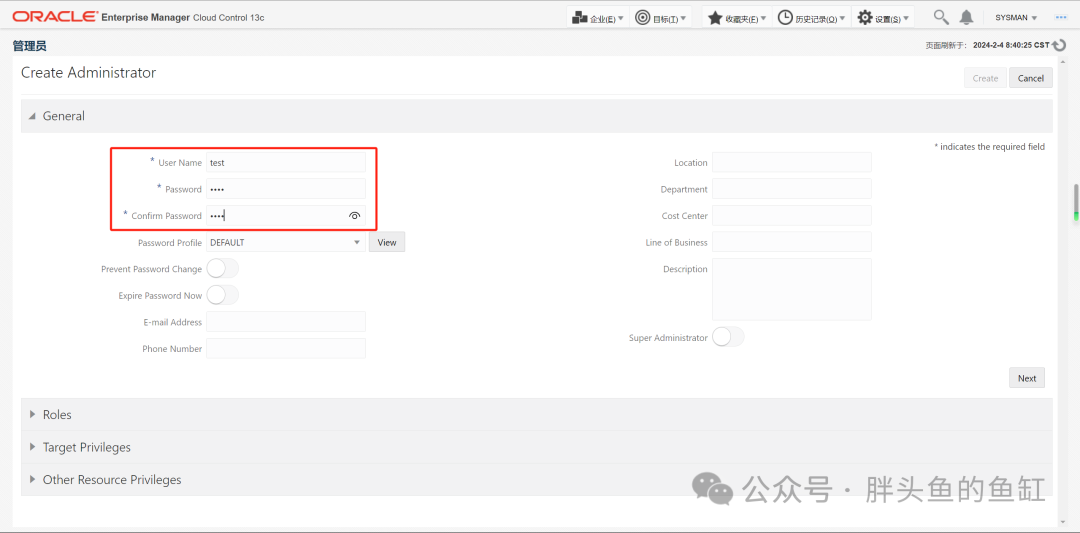Open the History (历史记录) menu
The image size is (1080, 533).
coord(811,17)
